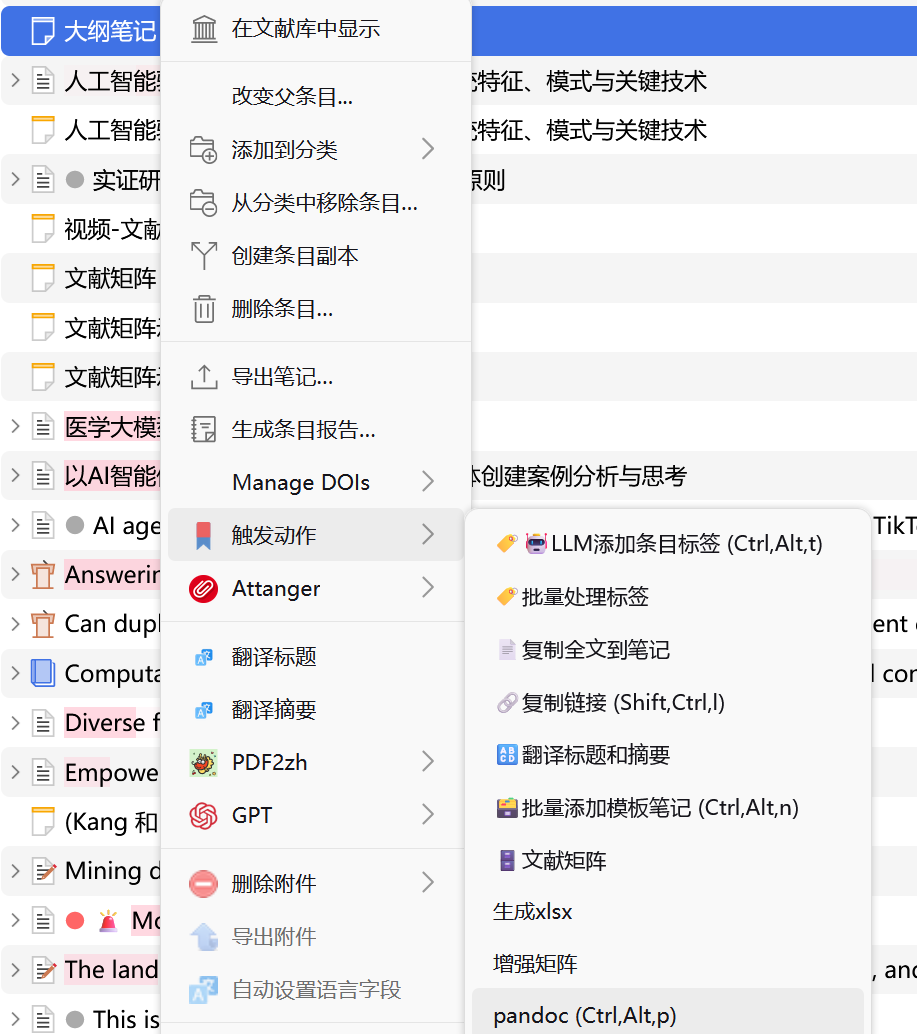
Task: Click the red Attanger paperclip icon
Action: pyautogui.click(x=204, y=588)
